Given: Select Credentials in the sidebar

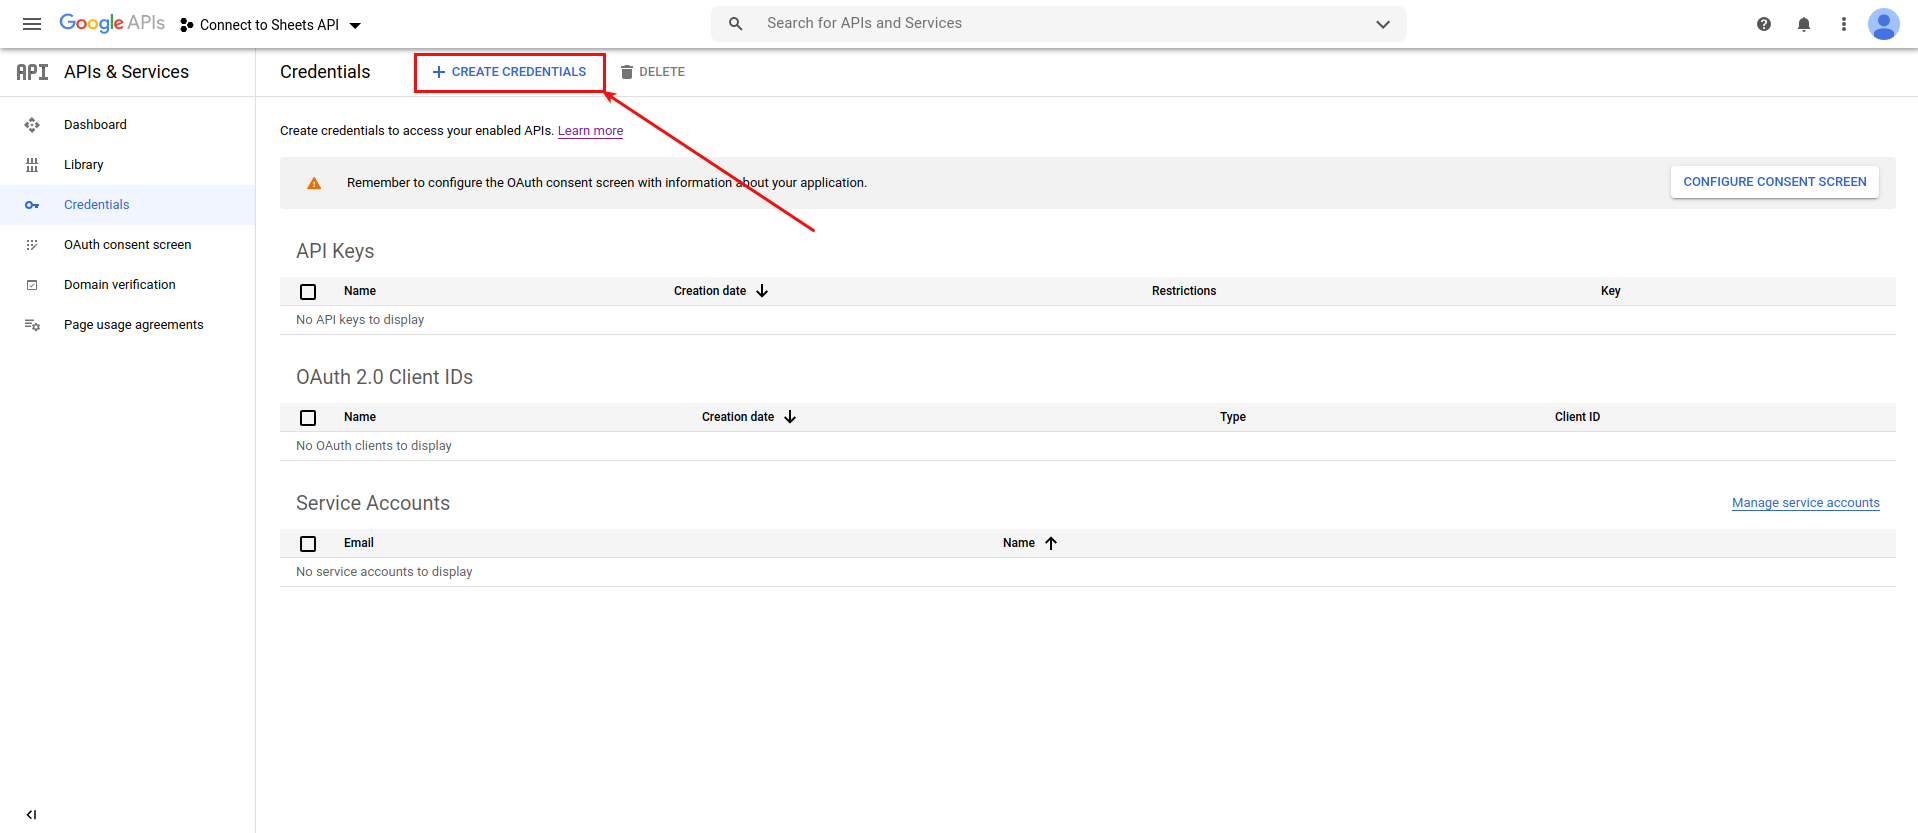Looking at the screenshot, I should pos(97,205).
